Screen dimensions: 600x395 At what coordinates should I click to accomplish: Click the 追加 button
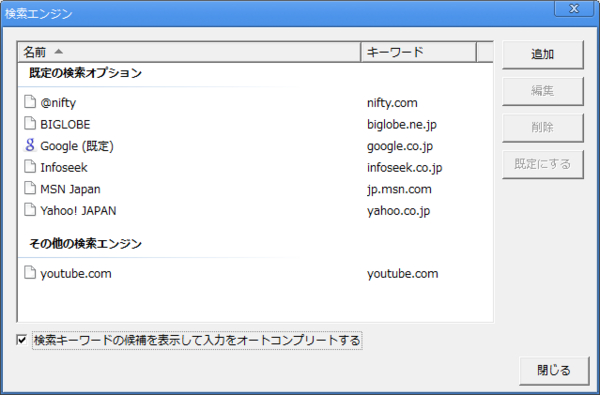pyautogui.click(x=543, y=54)
